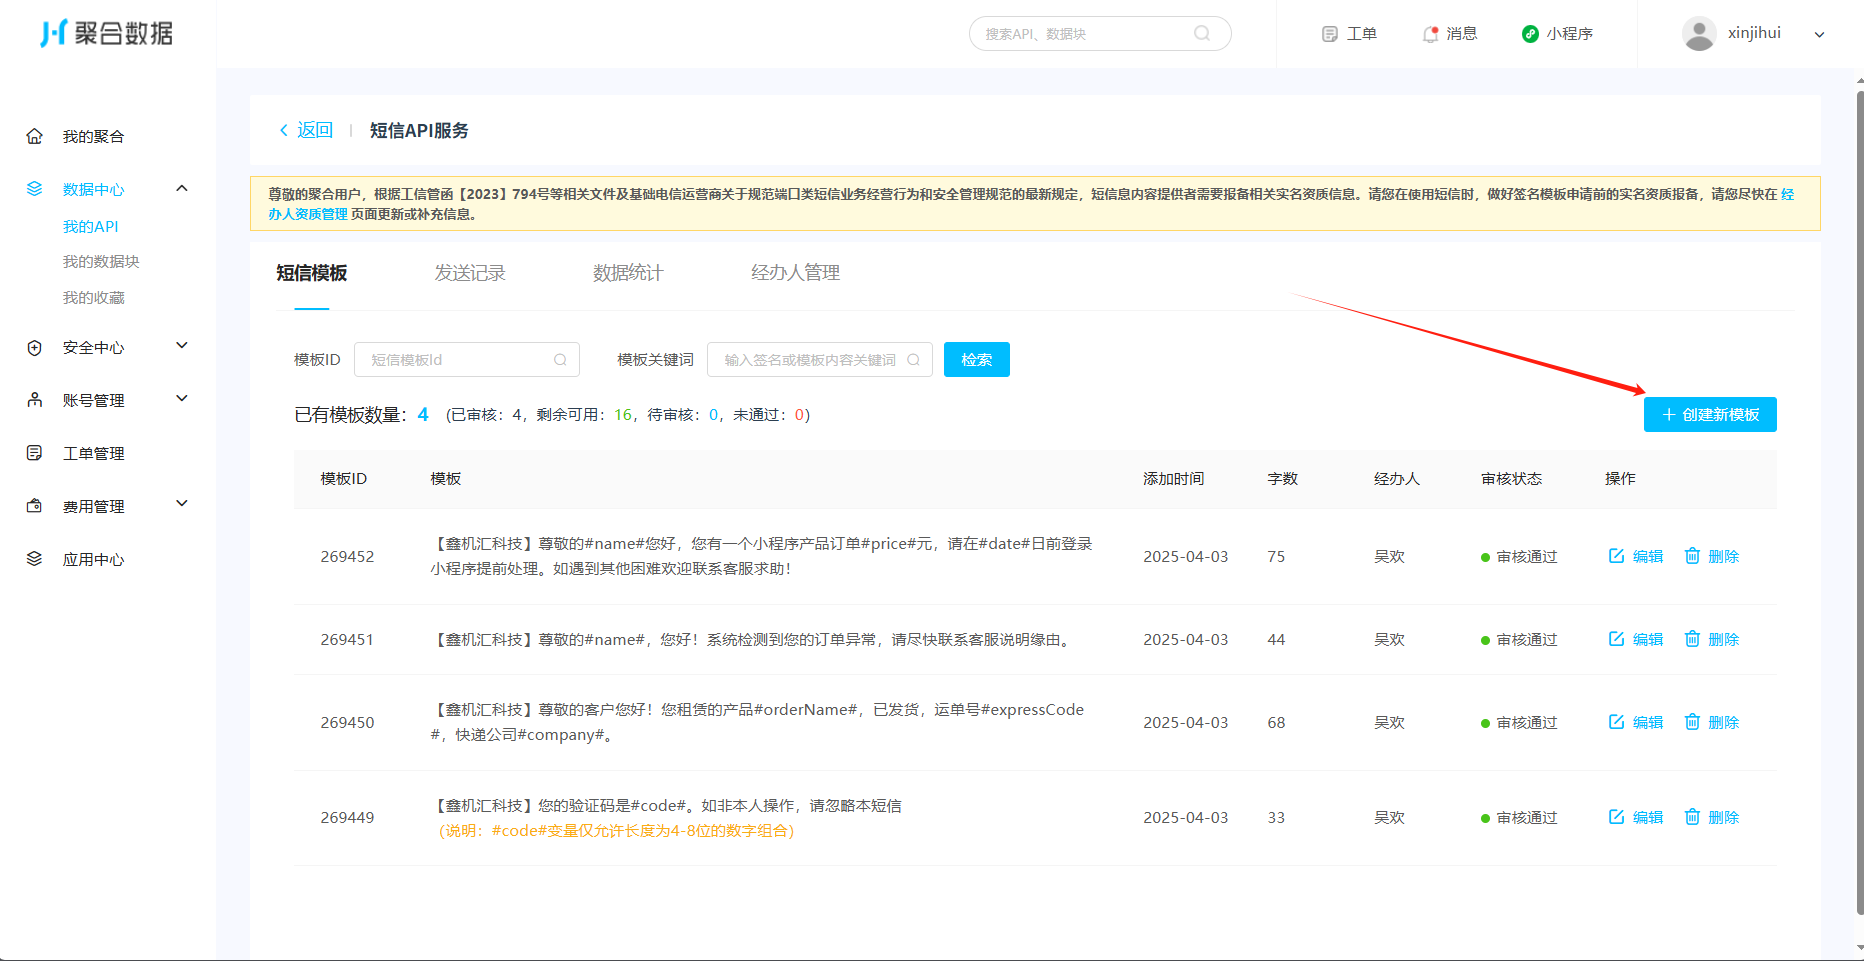Expand the 账号管理 menu chevron
This screenshot has width=1864, height=961.
tap(182, 398)
